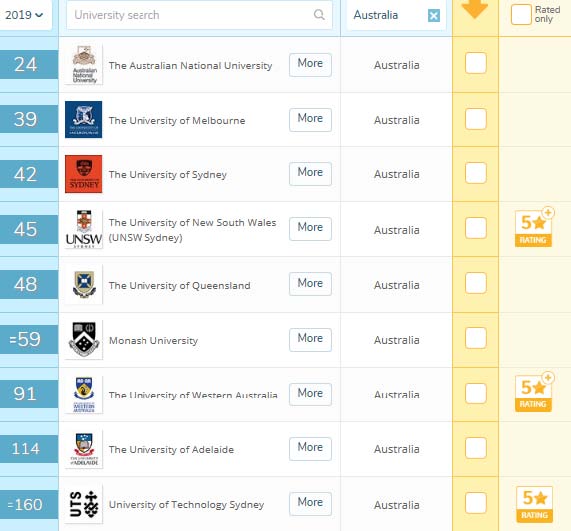Click rank =160 cell

[x=29, y=504]
